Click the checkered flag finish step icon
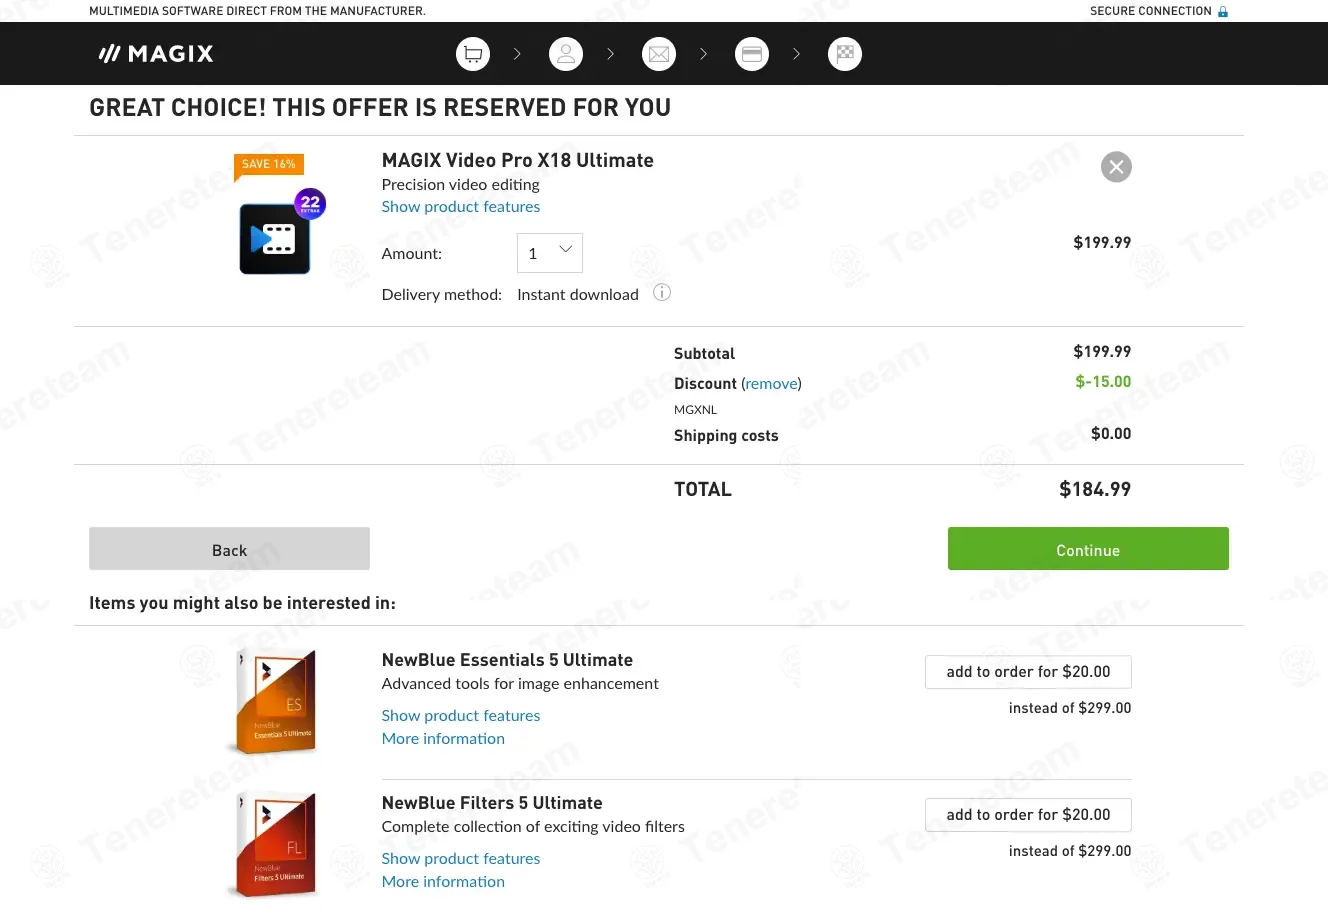The height and width of the screenshot is (917, 1328). tap(845, 54)
